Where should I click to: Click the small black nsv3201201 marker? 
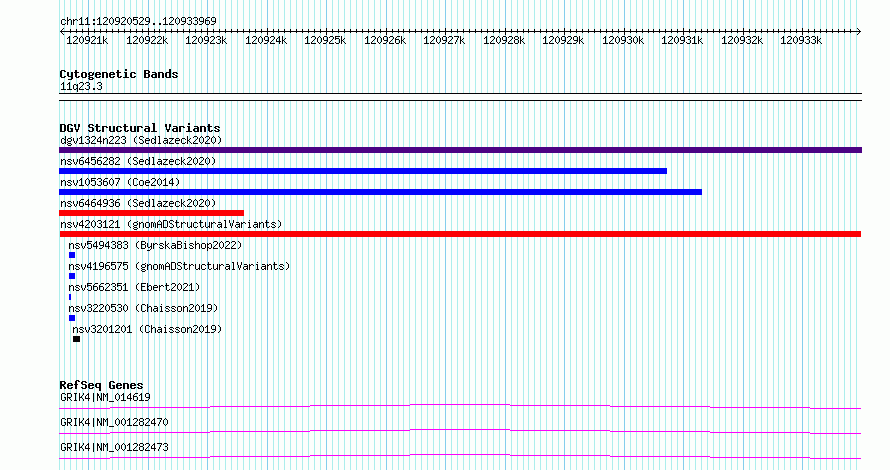77,339
